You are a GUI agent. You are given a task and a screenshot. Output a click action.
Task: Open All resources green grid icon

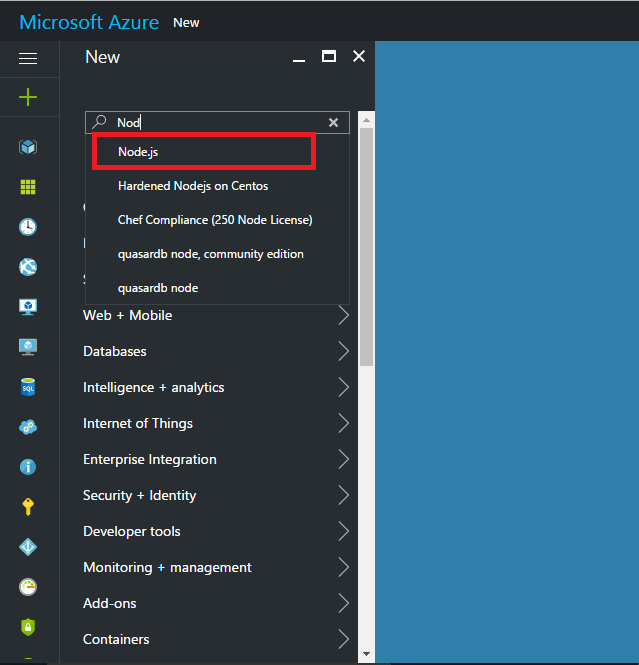[28, 187]
